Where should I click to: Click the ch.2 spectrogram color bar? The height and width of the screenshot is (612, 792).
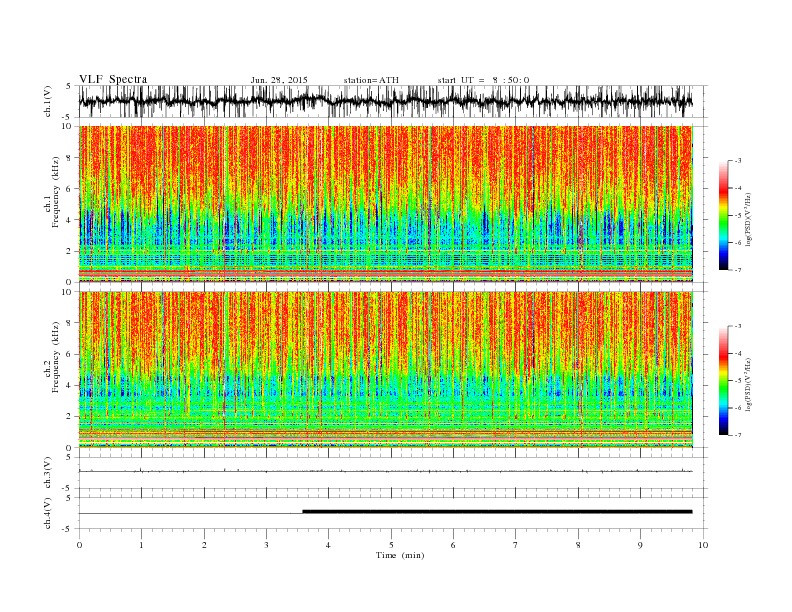pos(723,380)
